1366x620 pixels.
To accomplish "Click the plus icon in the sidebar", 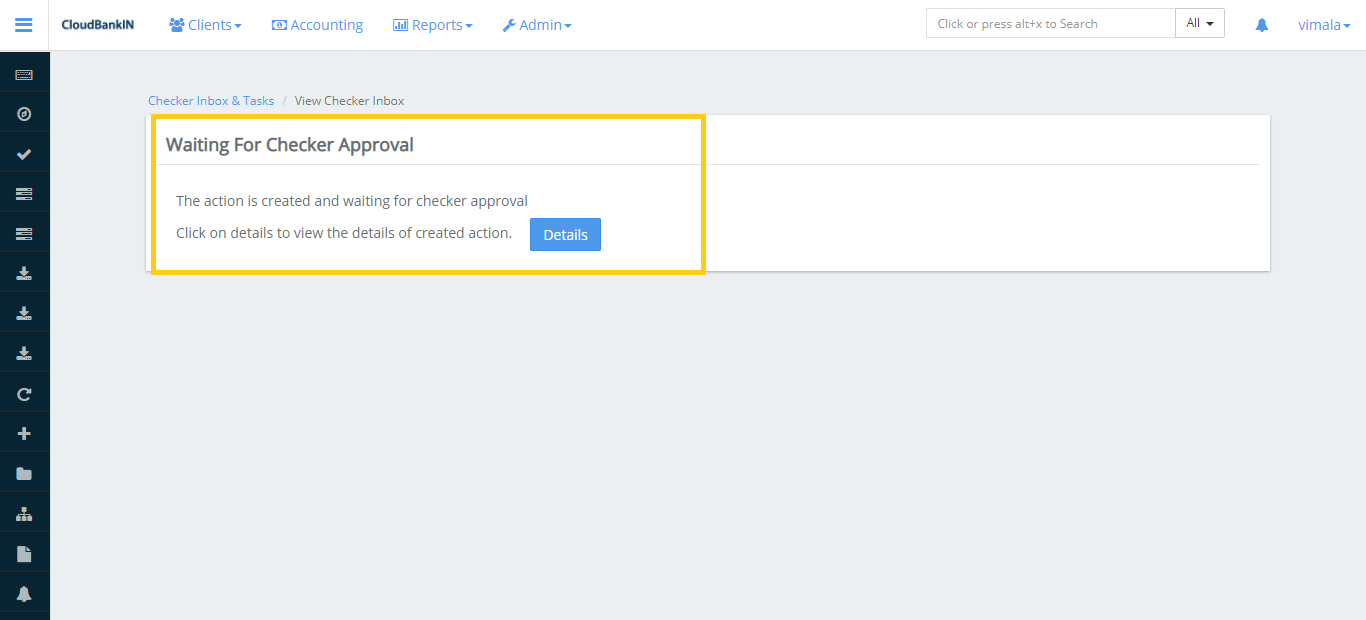I will click(24, 432).
